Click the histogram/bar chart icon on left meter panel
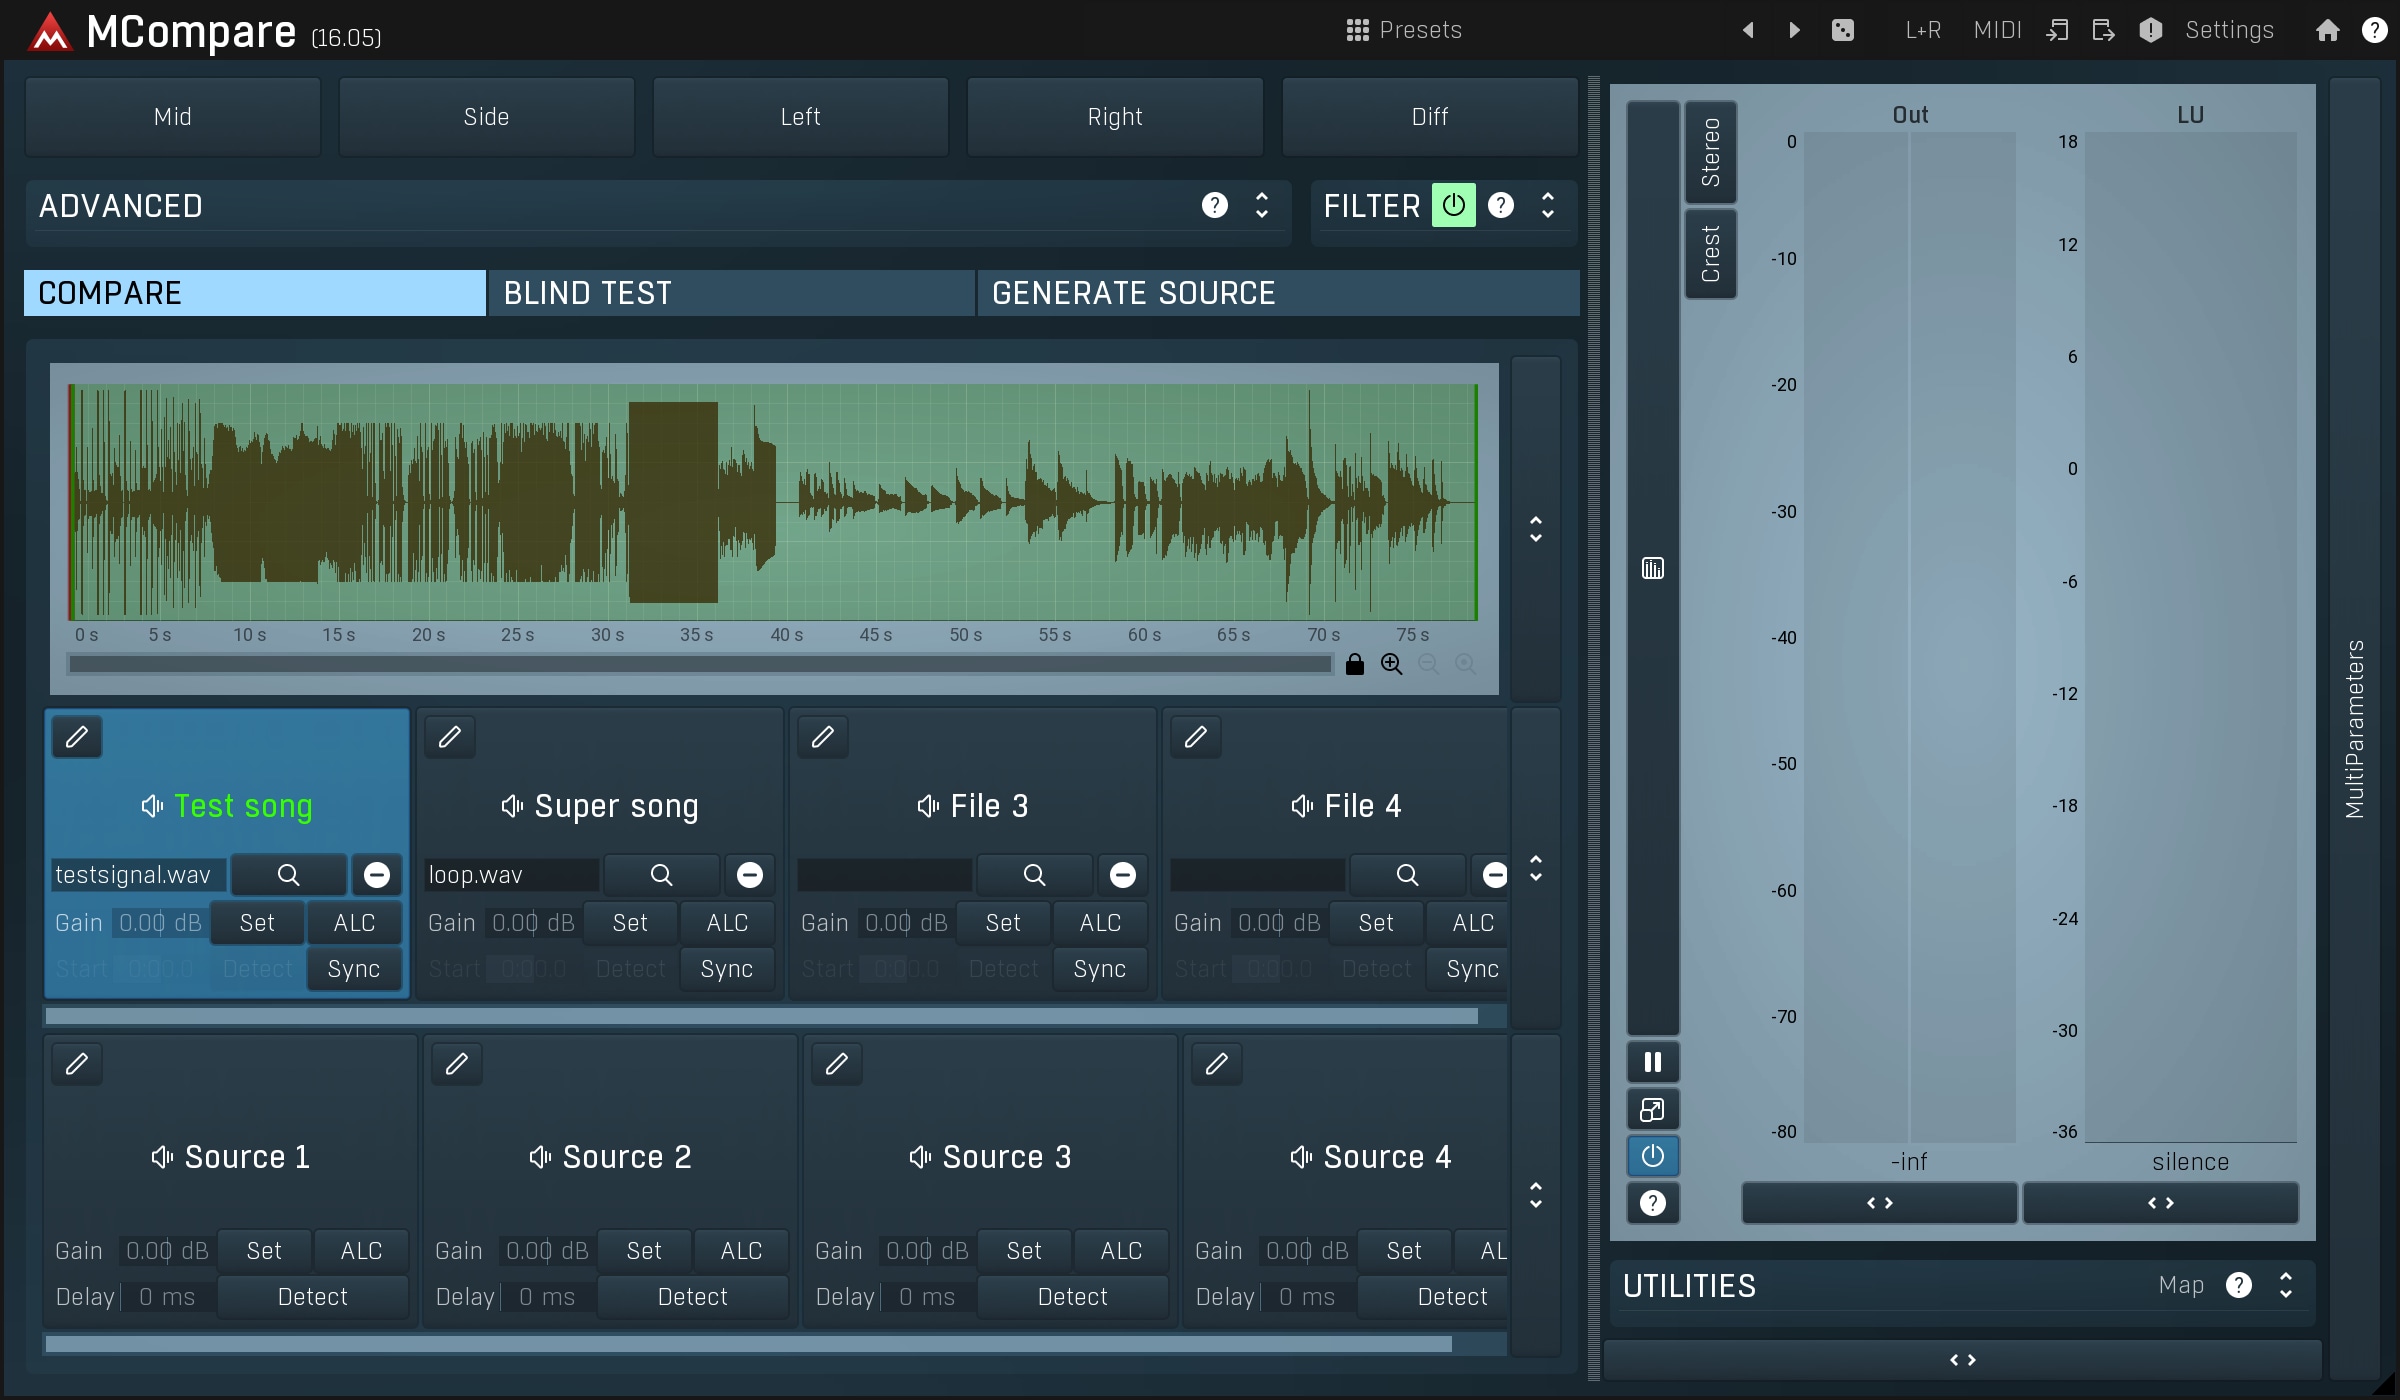 tap(1652, 567)
